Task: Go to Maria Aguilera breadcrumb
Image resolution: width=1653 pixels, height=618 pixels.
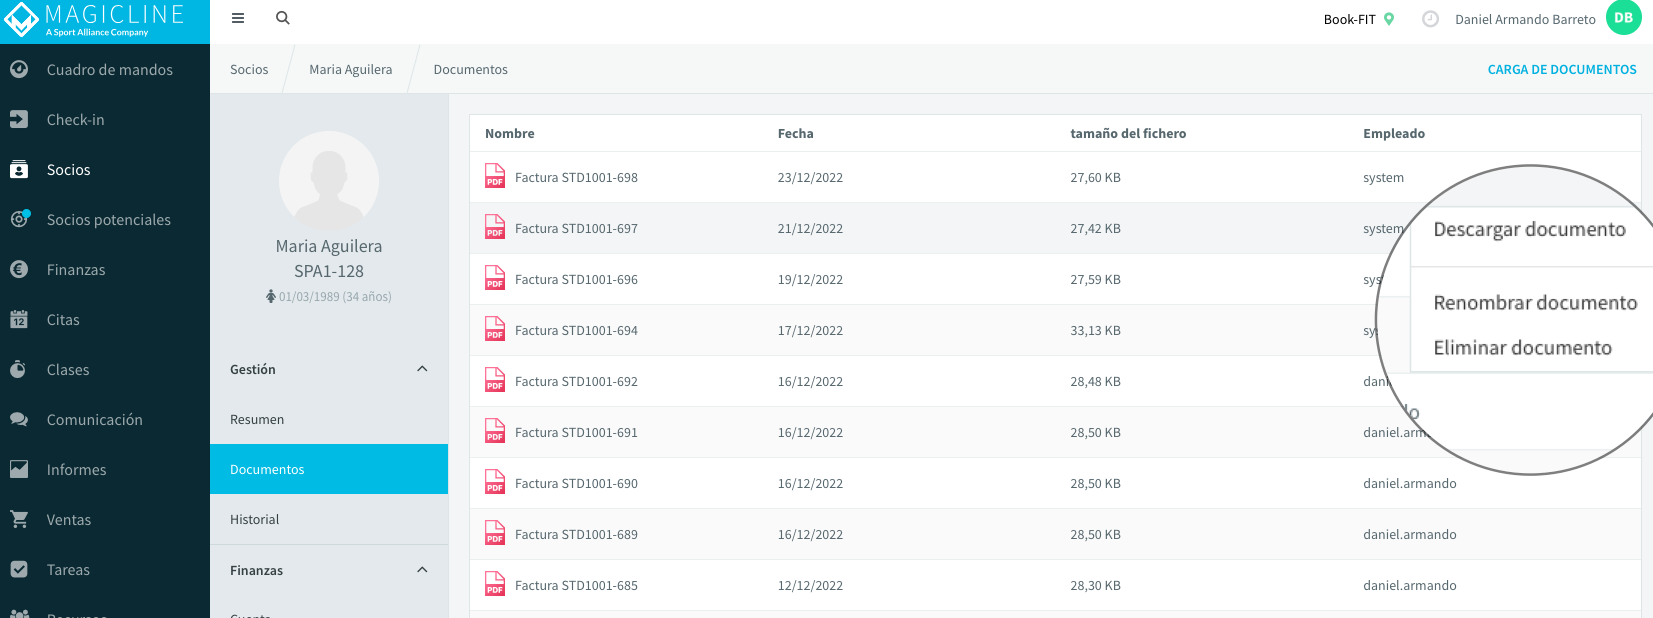Action: coord(351,69)
